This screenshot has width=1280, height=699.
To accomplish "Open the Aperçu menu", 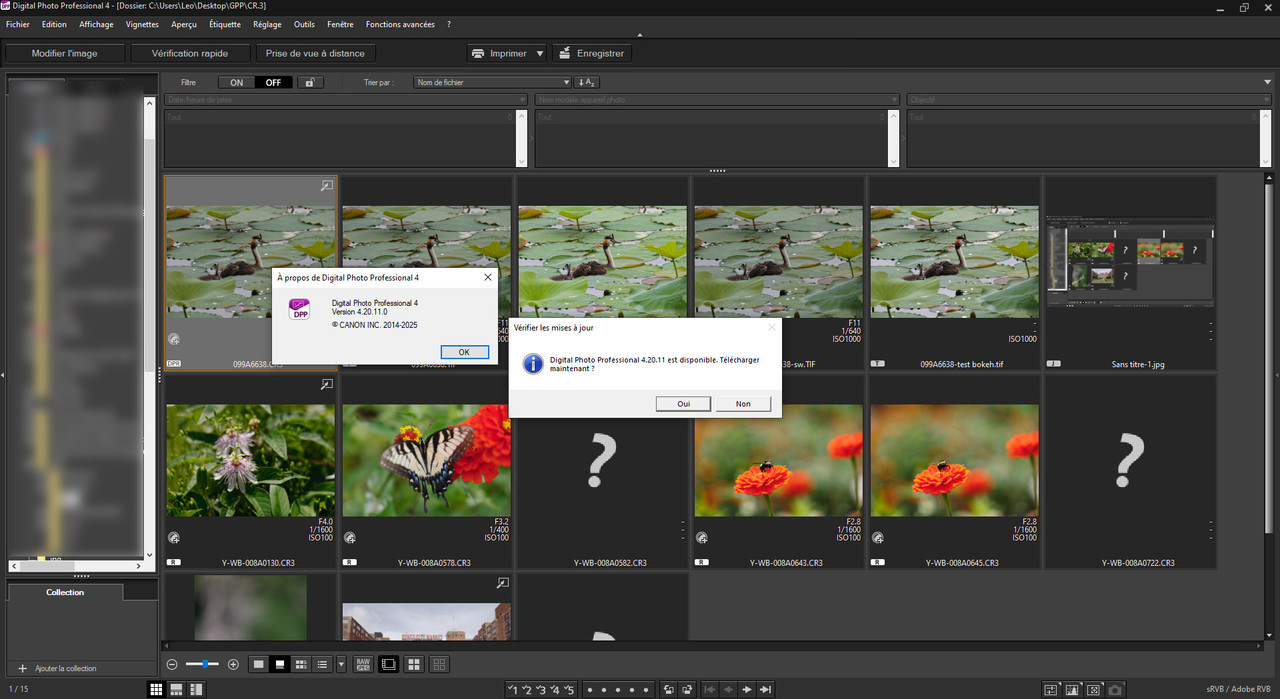I will [x=184, y=24].
